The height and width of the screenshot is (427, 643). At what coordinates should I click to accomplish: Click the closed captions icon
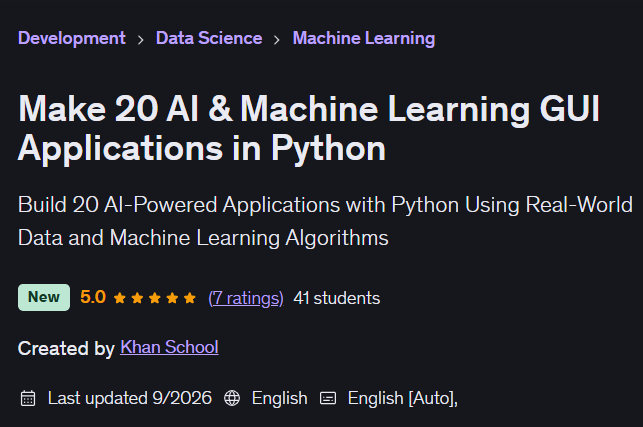[328, 398]
